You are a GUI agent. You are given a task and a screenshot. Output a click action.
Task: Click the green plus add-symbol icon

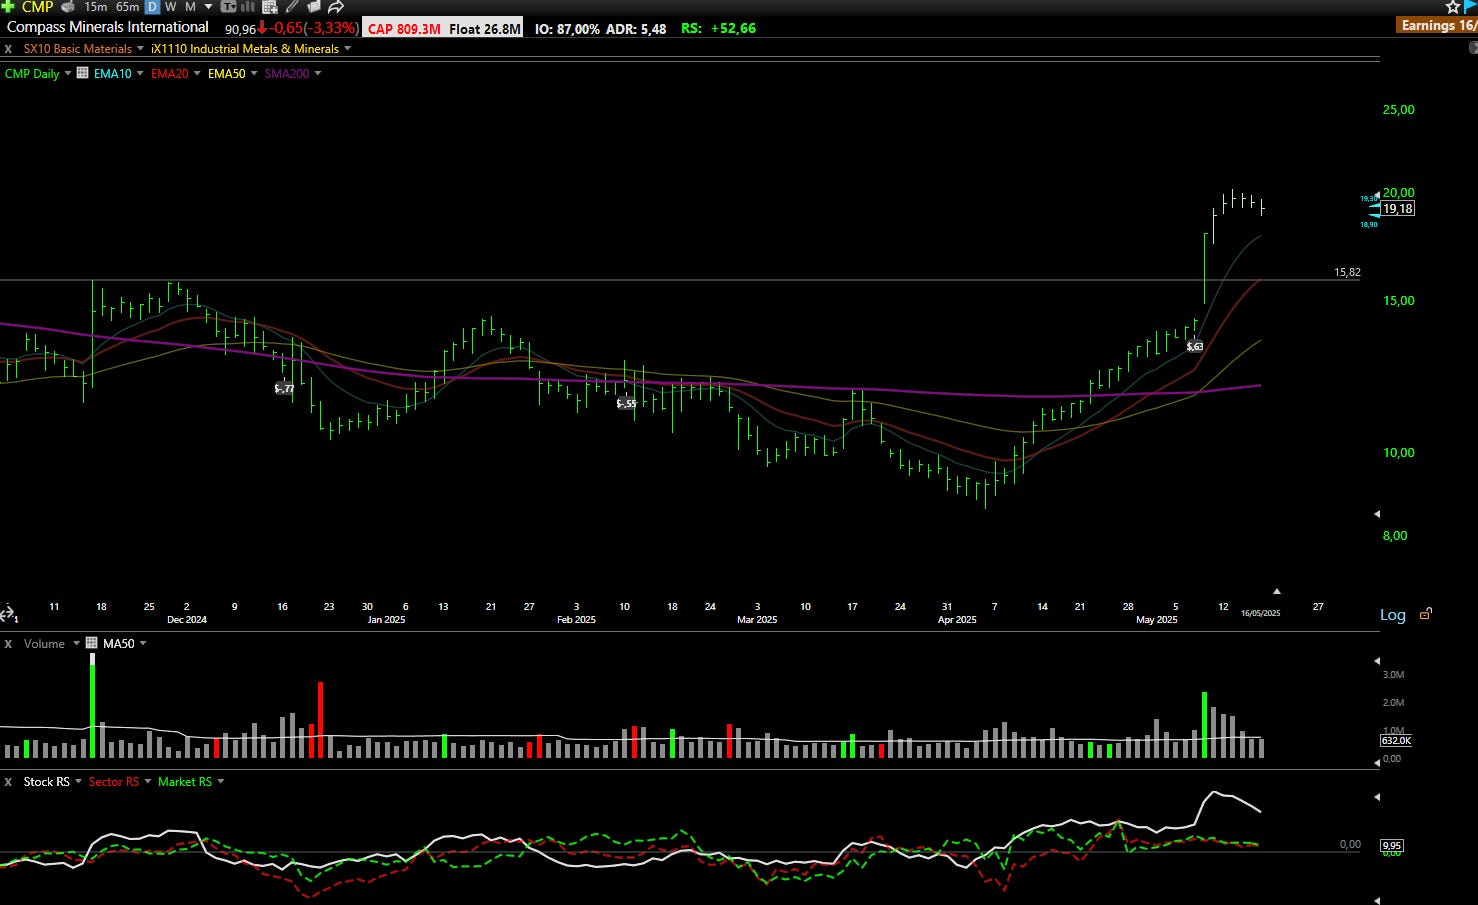(8, 6)
